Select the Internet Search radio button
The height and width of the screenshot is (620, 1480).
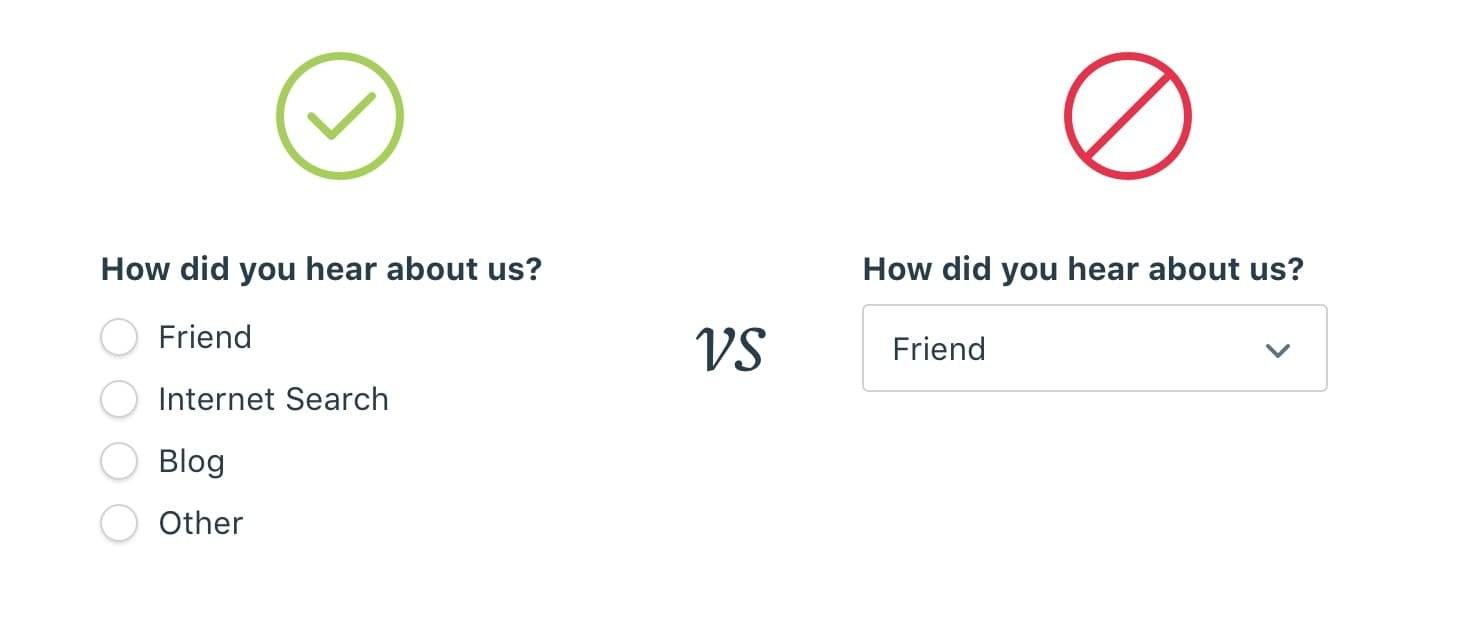(x=118, y=399)
